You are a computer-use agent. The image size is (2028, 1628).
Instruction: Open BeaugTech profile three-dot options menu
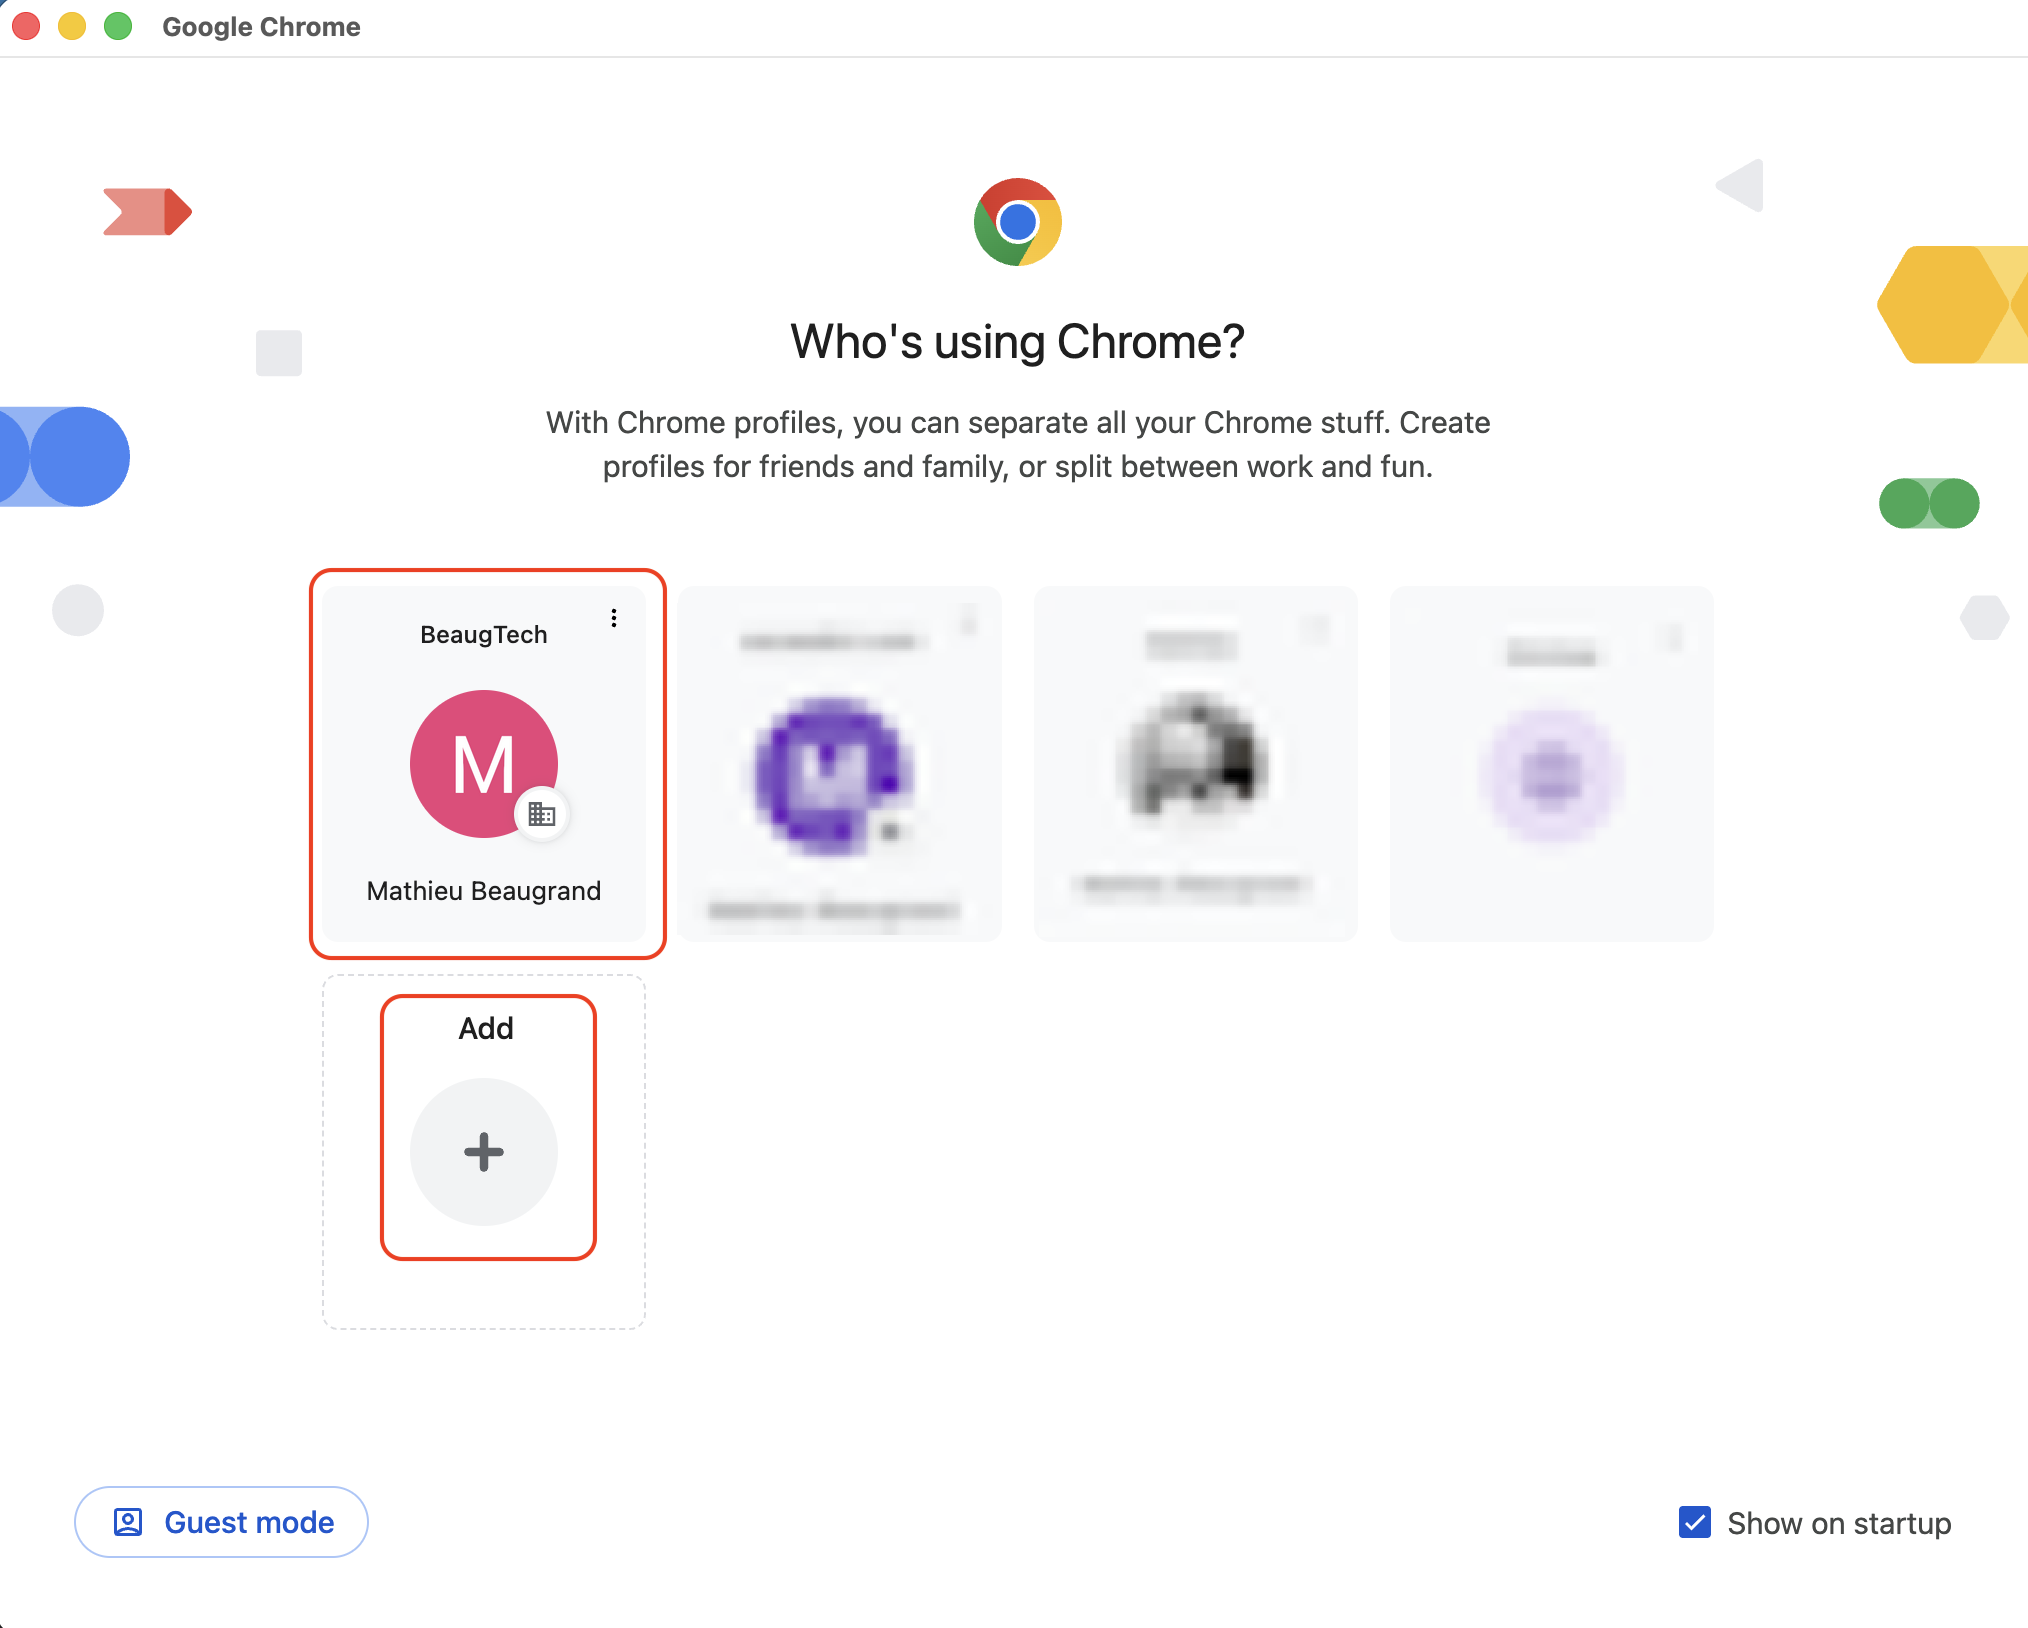pos(614,618)
